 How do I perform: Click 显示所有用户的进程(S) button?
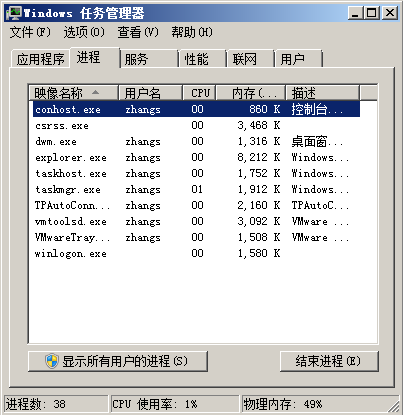coord(118,361)
